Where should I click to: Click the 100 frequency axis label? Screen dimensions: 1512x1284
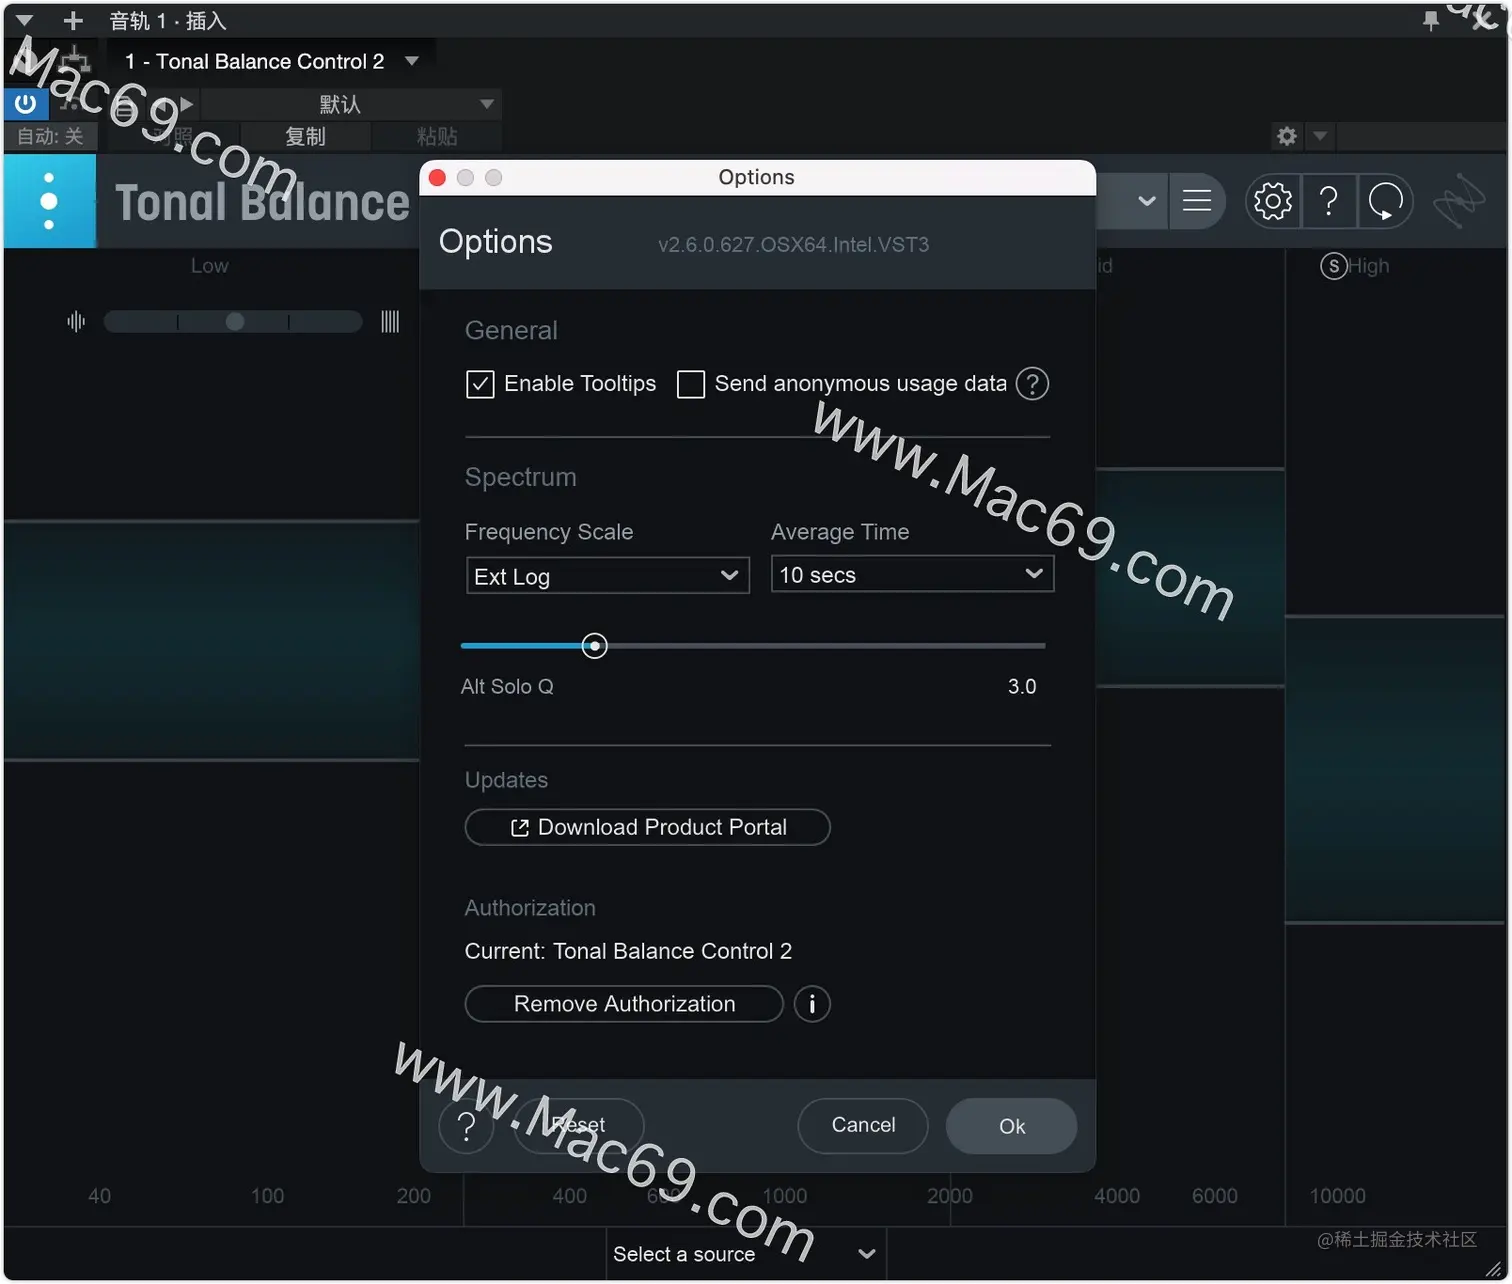[268, 1196]
